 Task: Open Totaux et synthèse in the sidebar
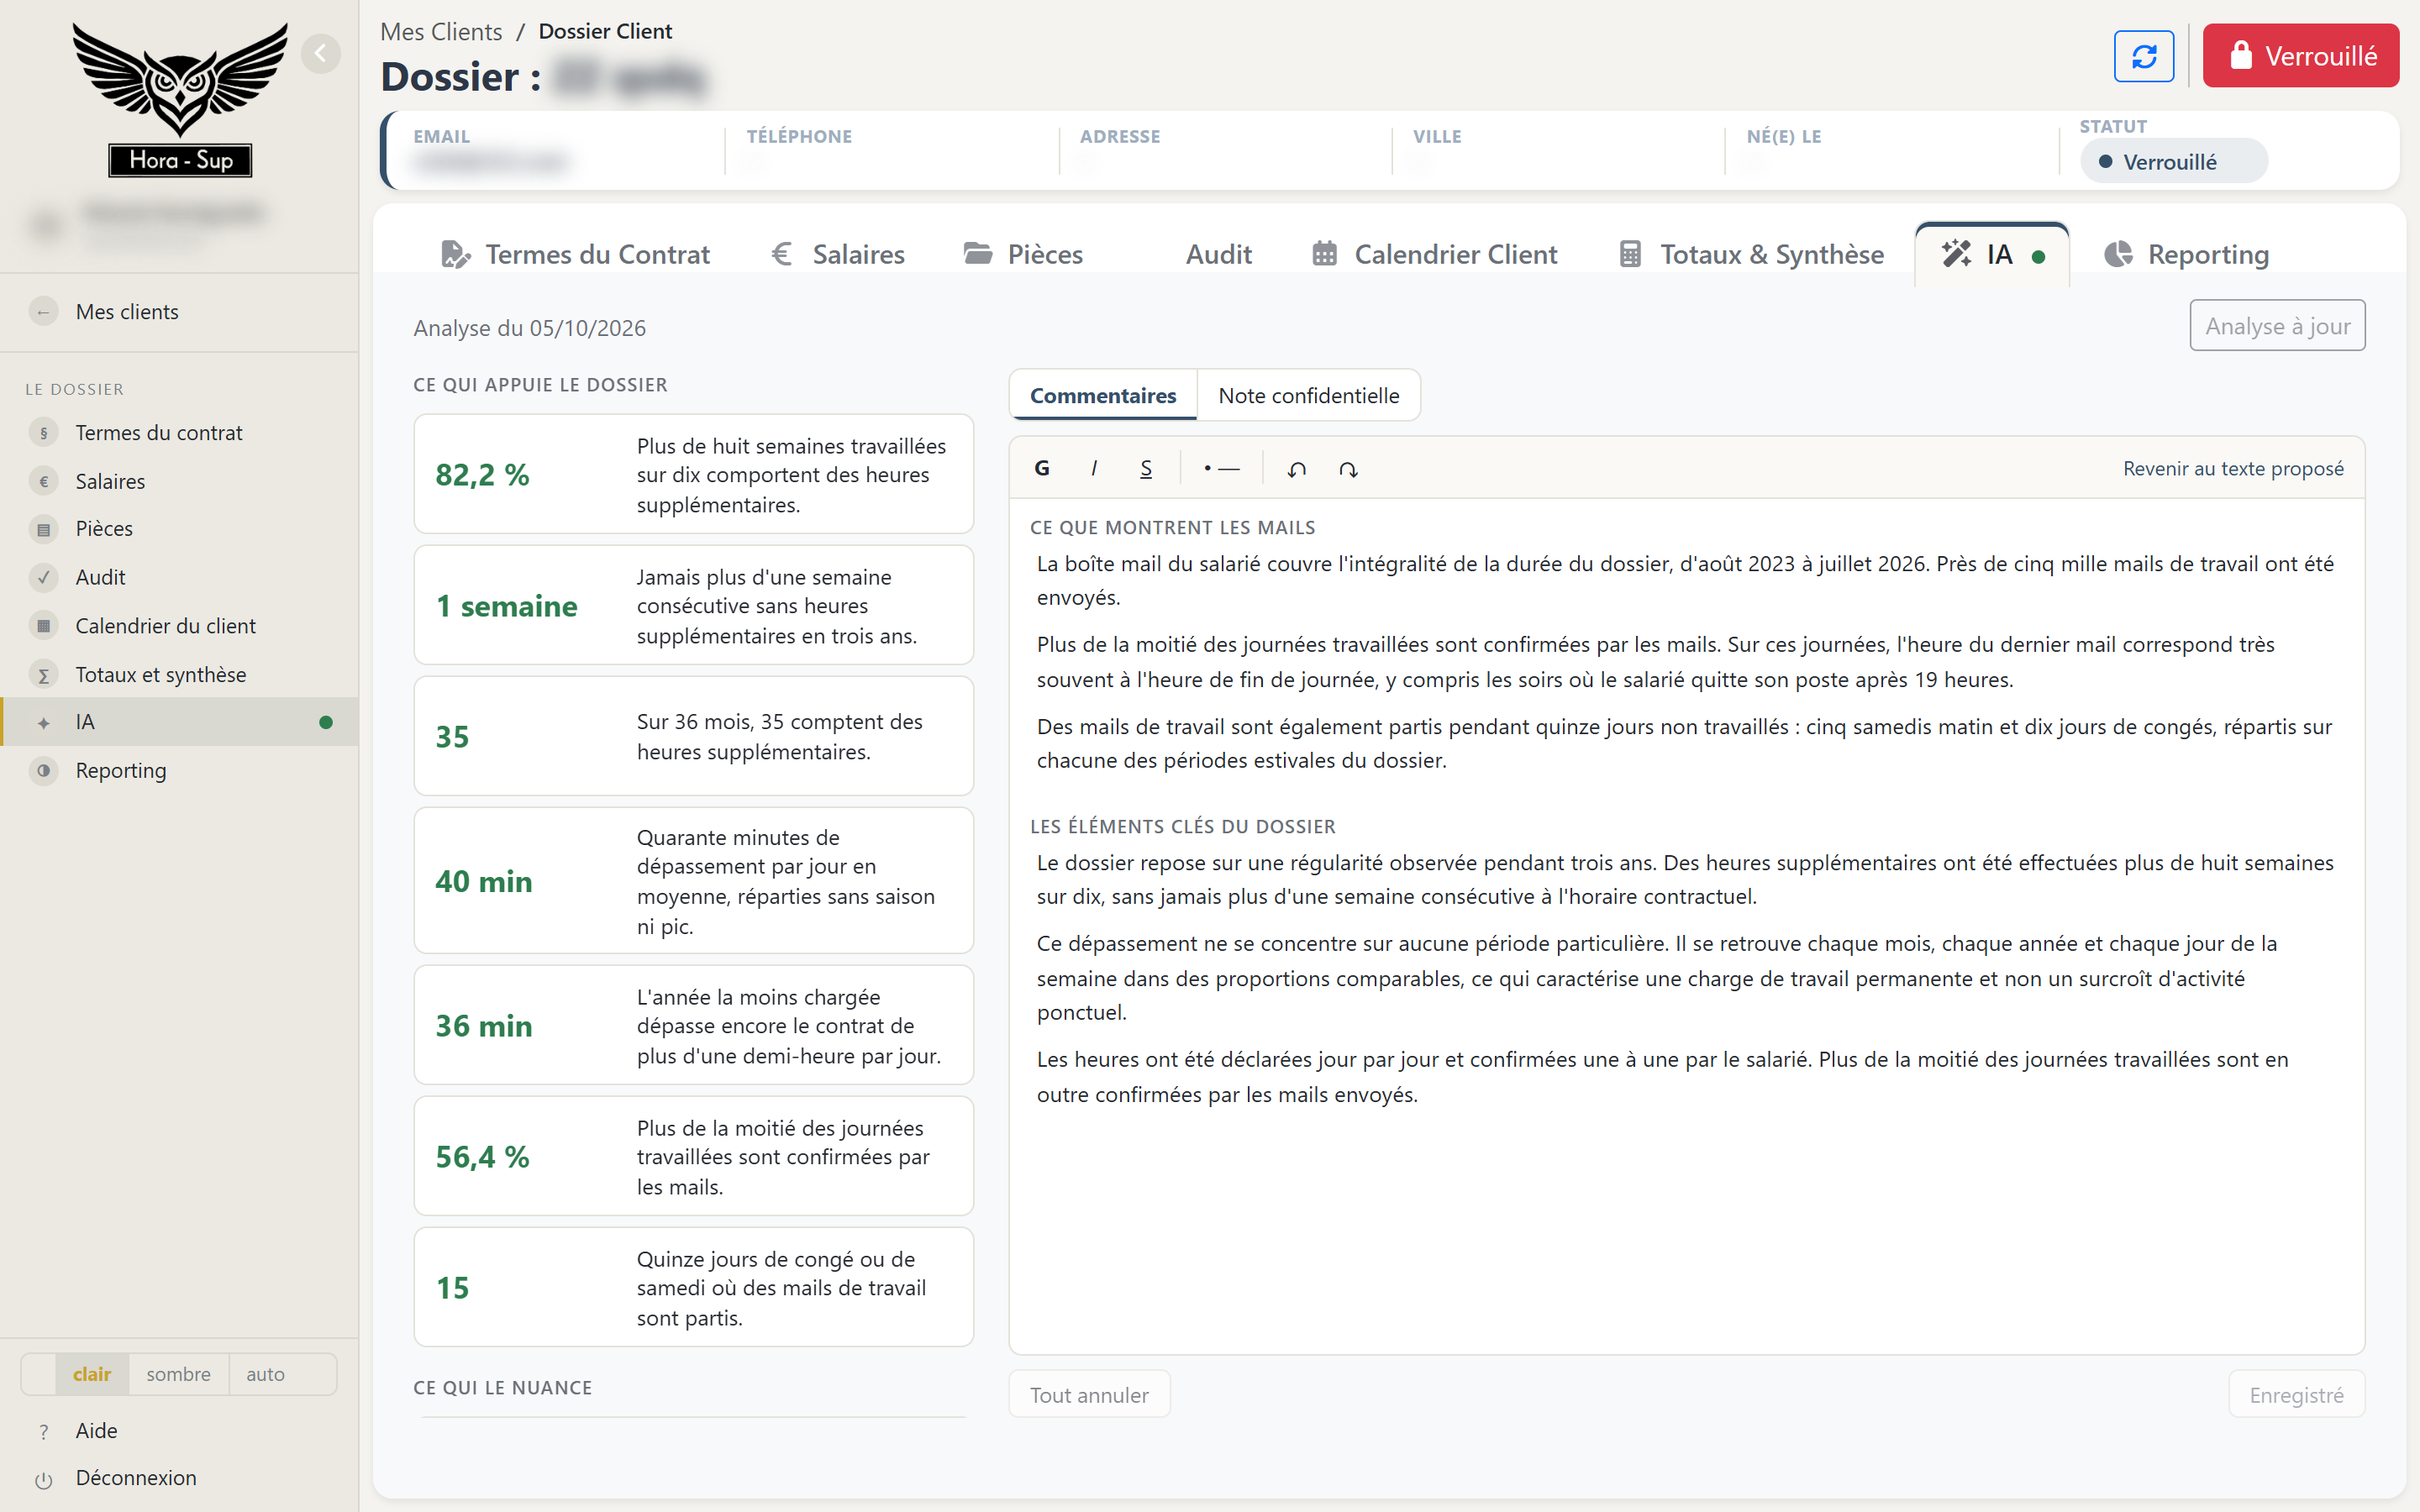point(179,674)
